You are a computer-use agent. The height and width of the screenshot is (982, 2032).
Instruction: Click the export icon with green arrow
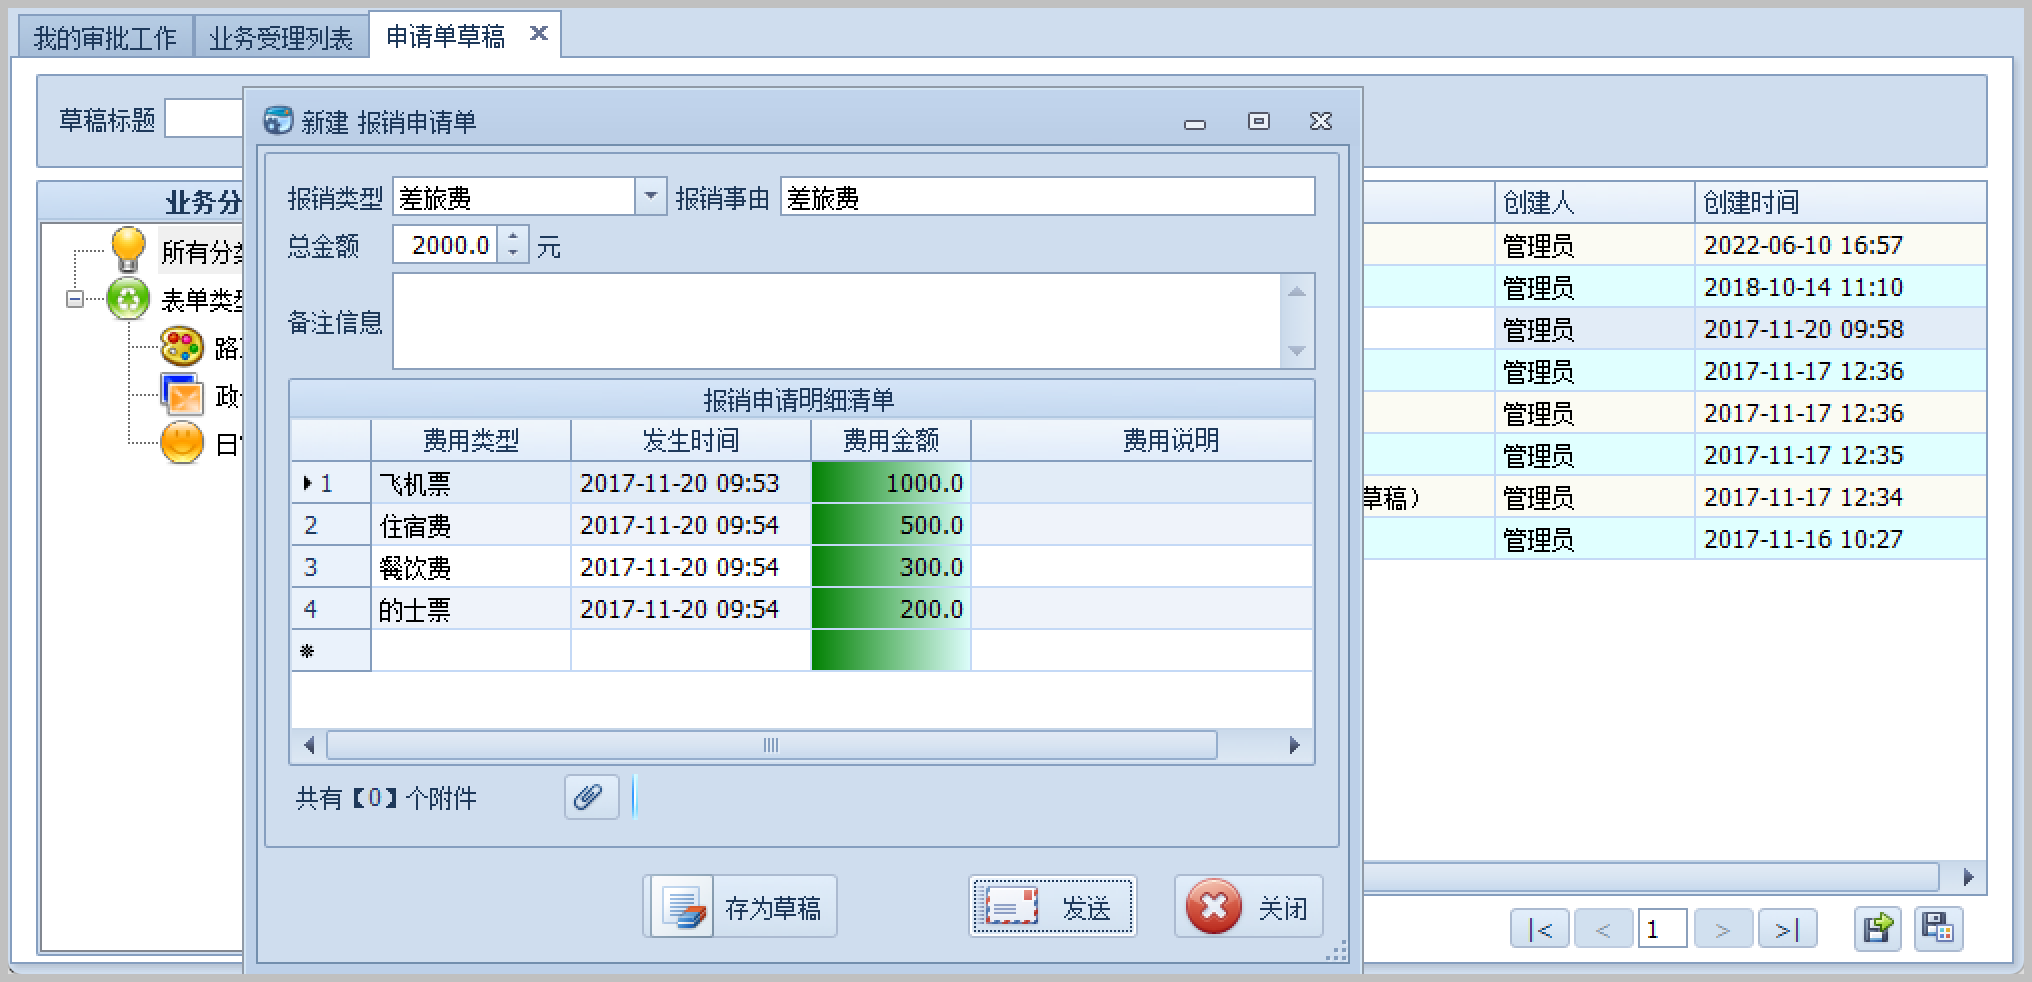point(1877,929)
